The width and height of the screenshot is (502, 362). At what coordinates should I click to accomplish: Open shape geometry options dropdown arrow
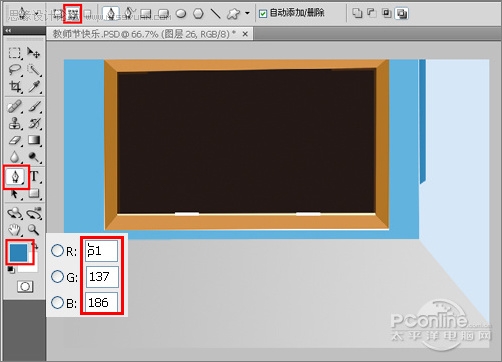point(247,13)
